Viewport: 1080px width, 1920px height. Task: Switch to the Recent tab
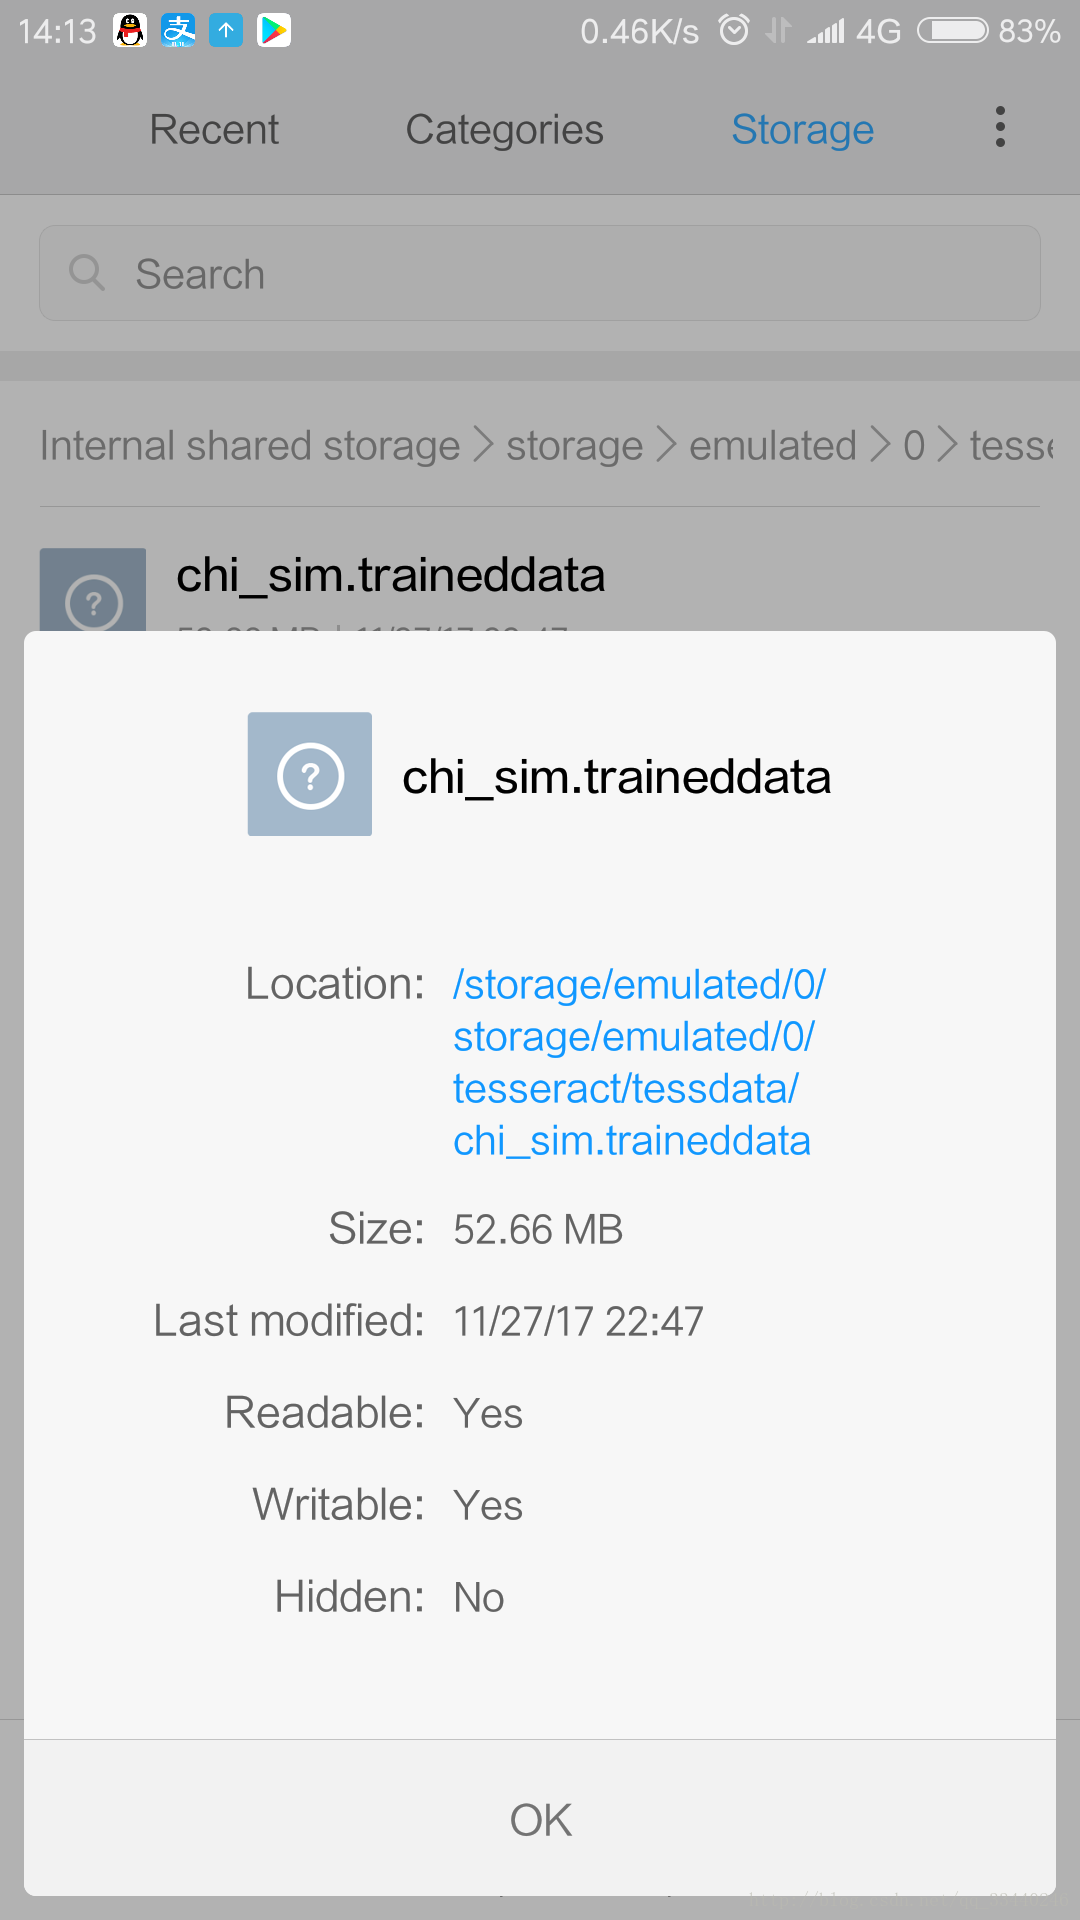tap(214, 129)
